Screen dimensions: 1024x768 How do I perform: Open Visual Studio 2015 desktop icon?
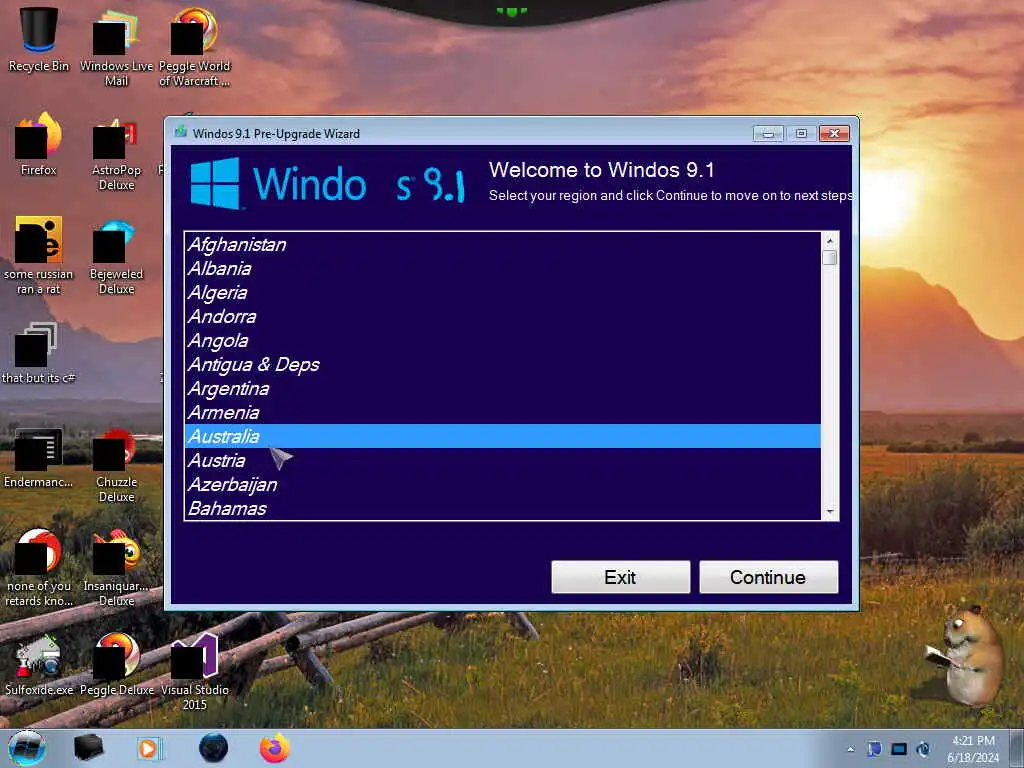[195, 671]
